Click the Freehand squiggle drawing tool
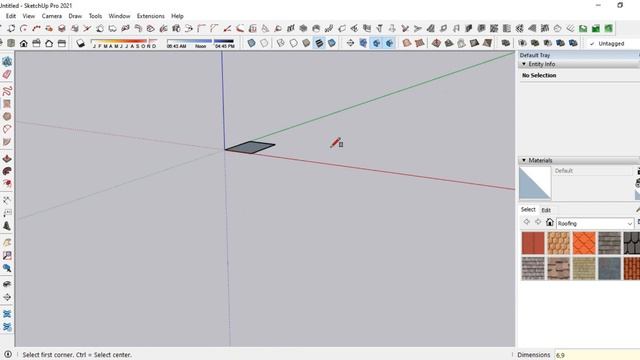This screenshot has height=360, width=640. tap(7, 91)
